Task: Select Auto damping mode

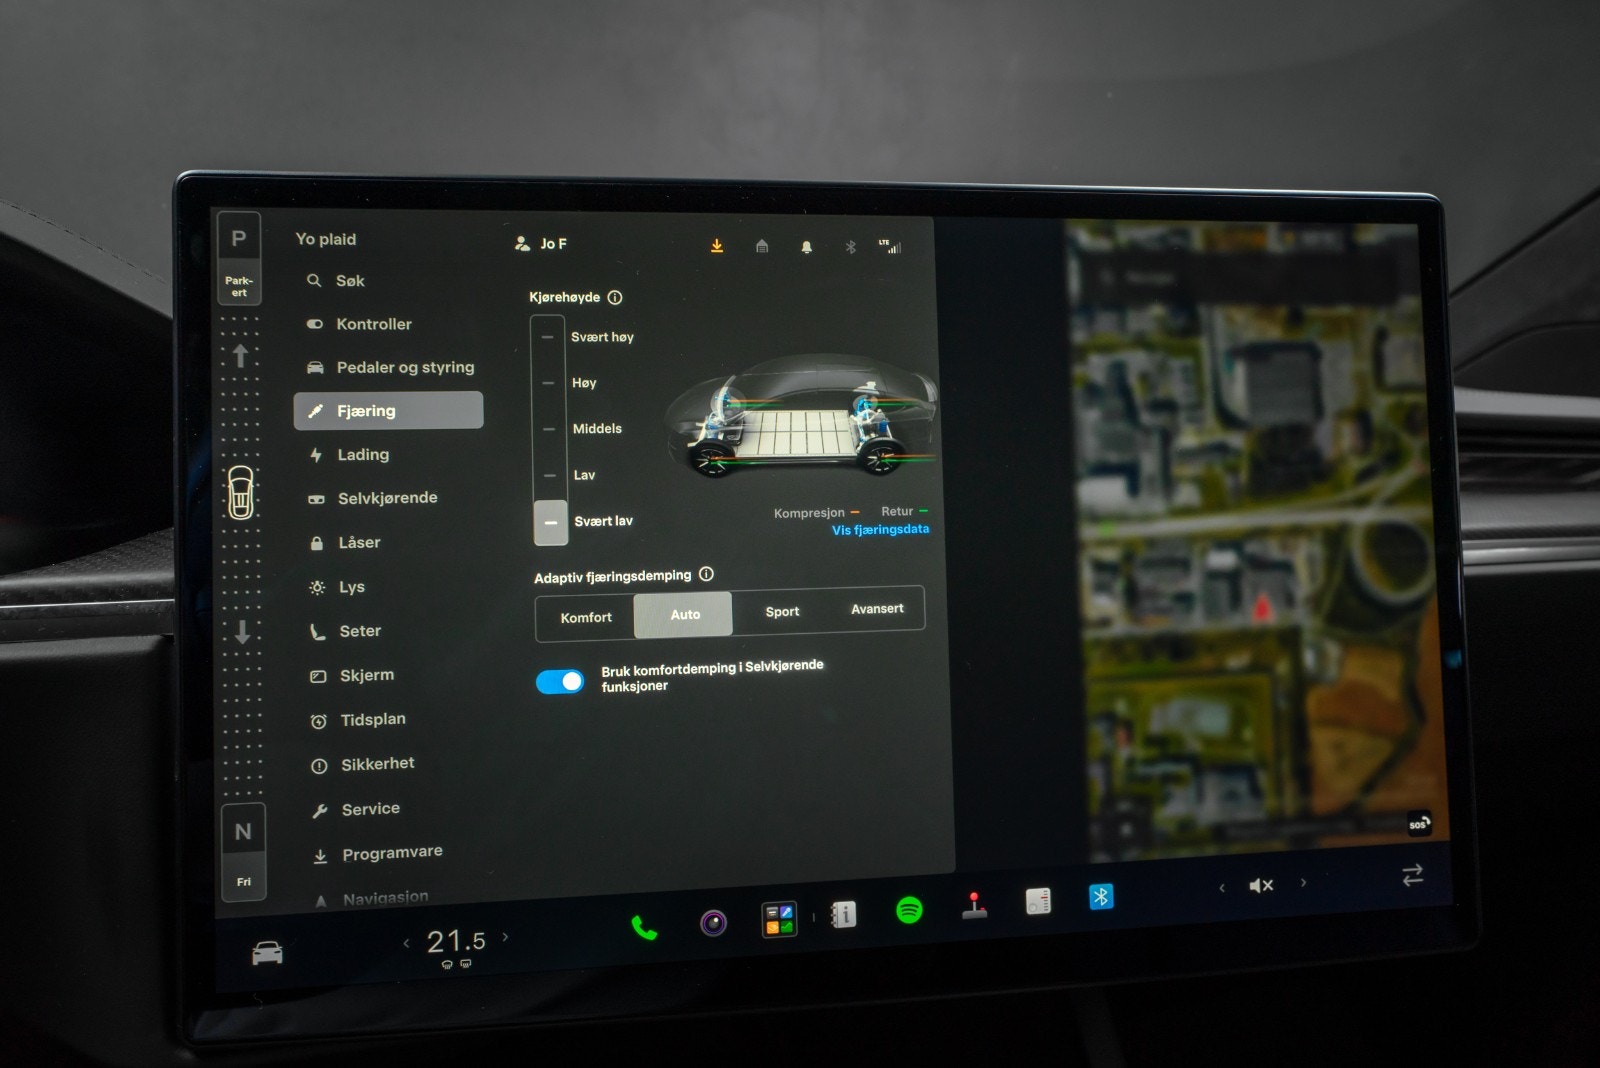Action: point(684,614)
